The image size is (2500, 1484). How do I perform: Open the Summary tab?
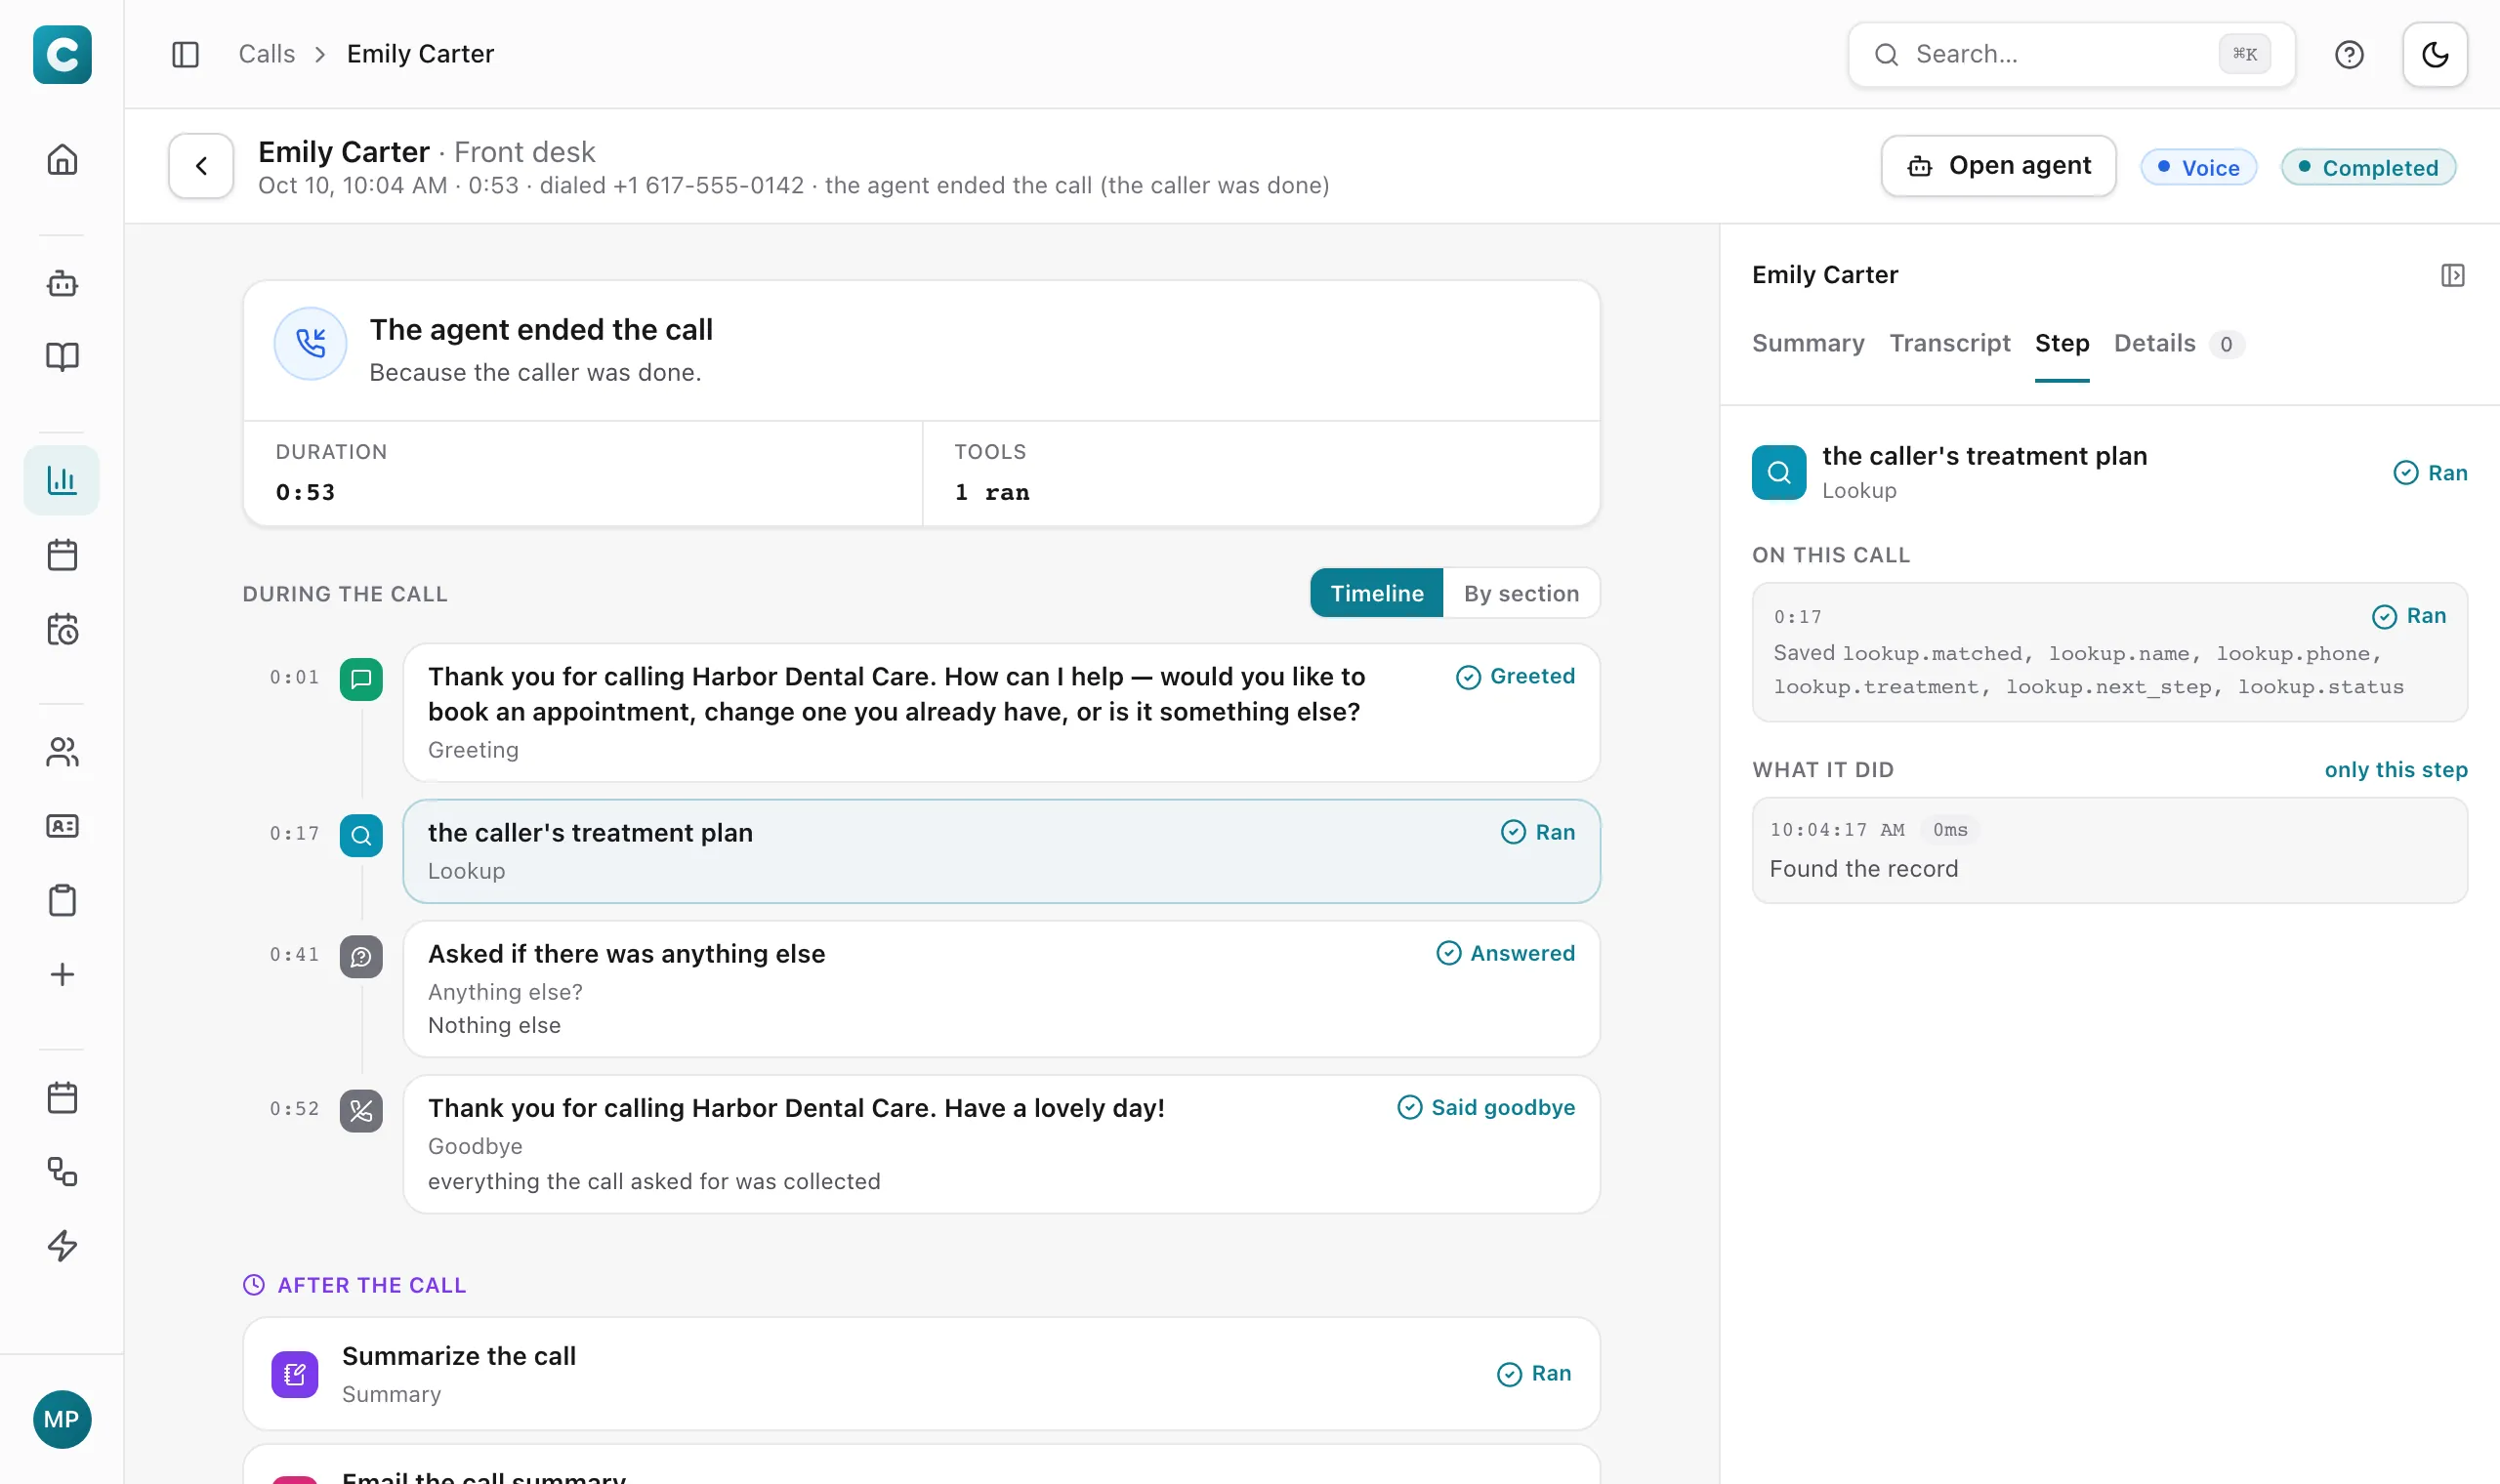click(1808, 344)
